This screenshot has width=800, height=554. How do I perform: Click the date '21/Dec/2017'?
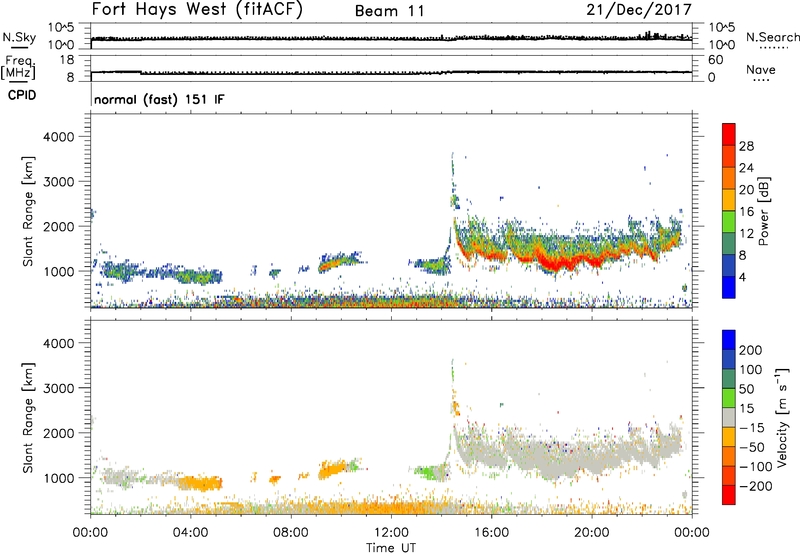639,10
